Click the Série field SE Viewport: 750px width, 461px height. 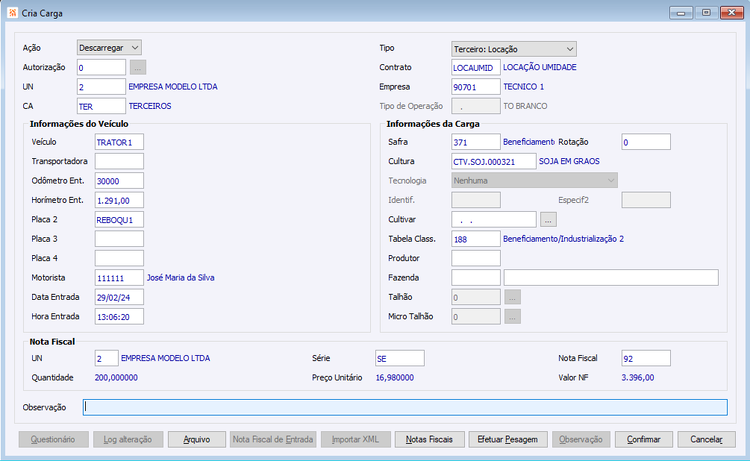point(400,358)
